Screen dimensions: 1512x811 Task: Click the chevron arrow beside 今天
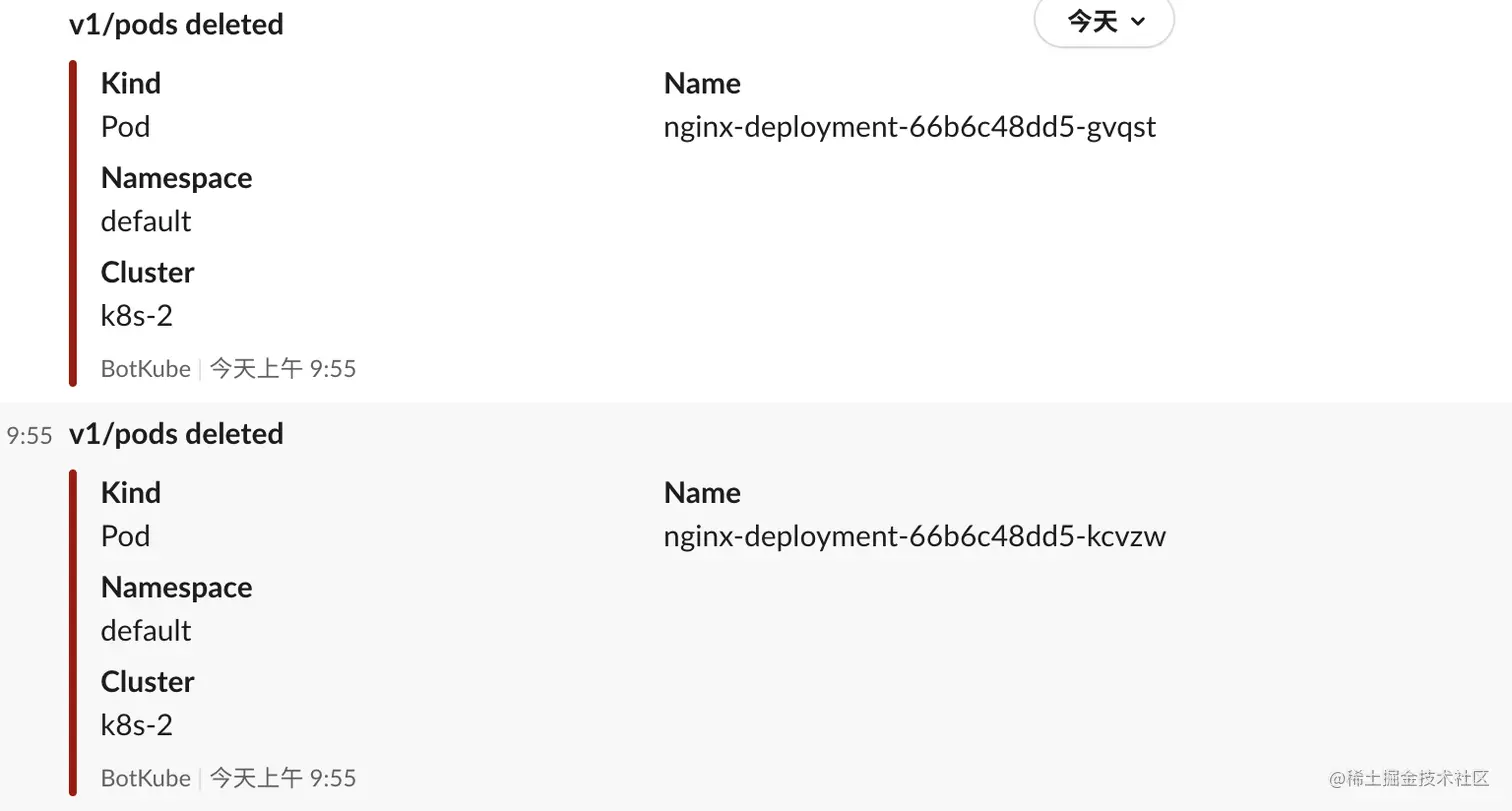[1137, 22]
